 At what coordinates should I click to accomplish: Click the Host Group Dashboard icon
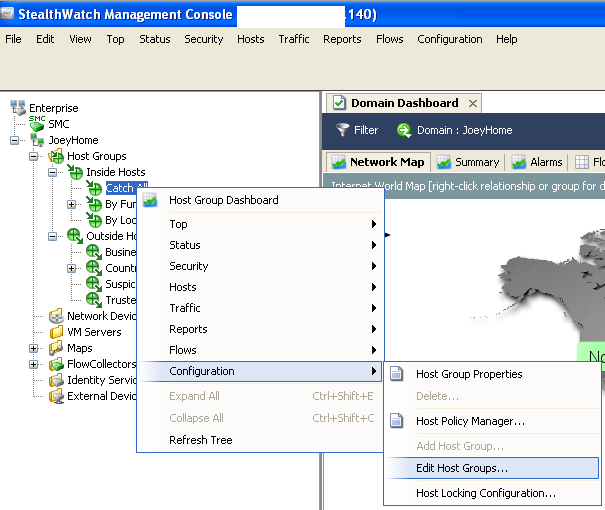point(151,200)
